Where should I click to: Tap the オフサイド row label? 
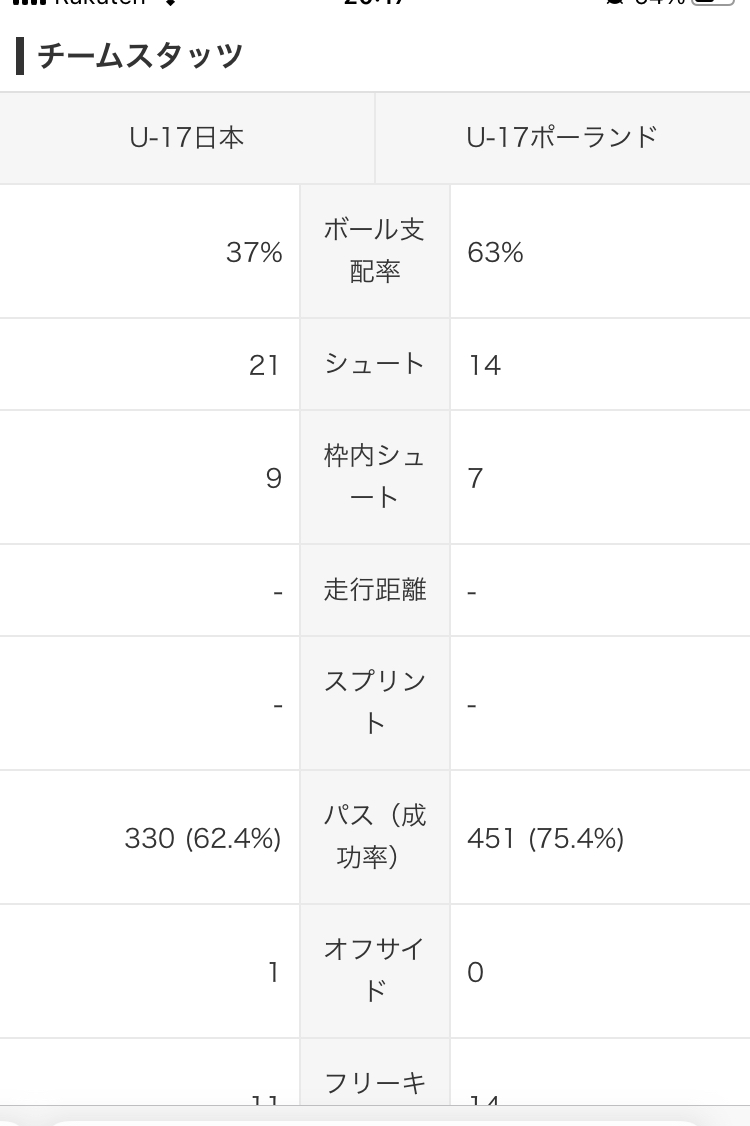pyautogui.click(x=374, y=970)
